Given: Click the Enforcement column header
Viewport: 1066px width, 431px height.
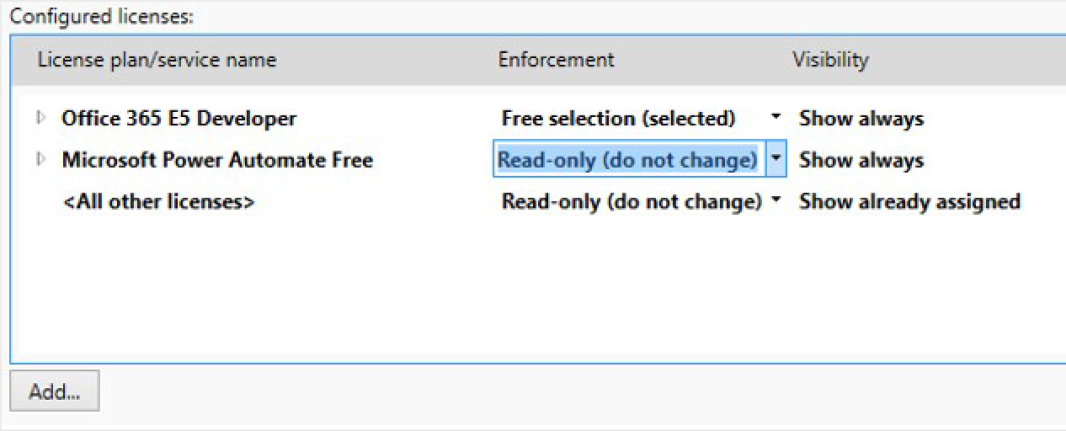Looking at the screenshot, I should [x=555, y=60].
